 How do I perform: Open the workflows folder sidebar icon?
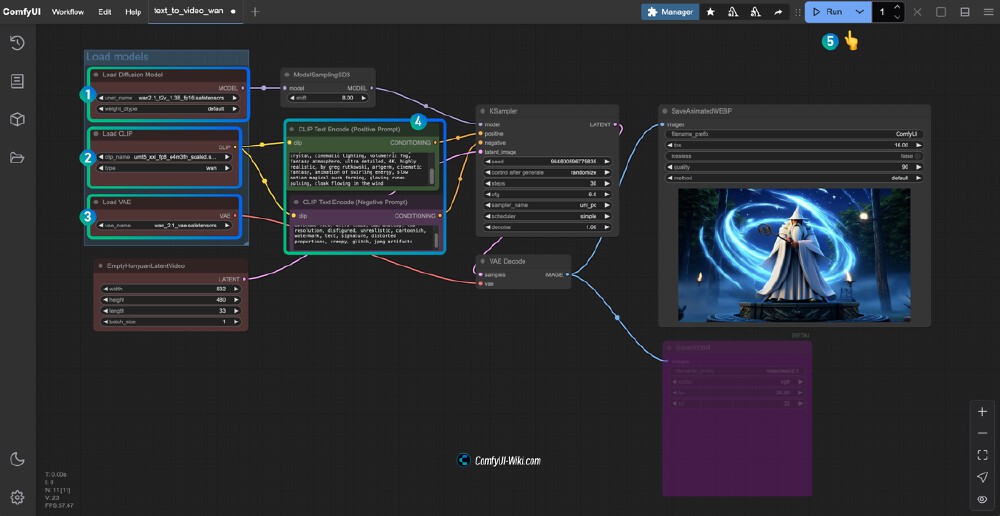[17, 158]
